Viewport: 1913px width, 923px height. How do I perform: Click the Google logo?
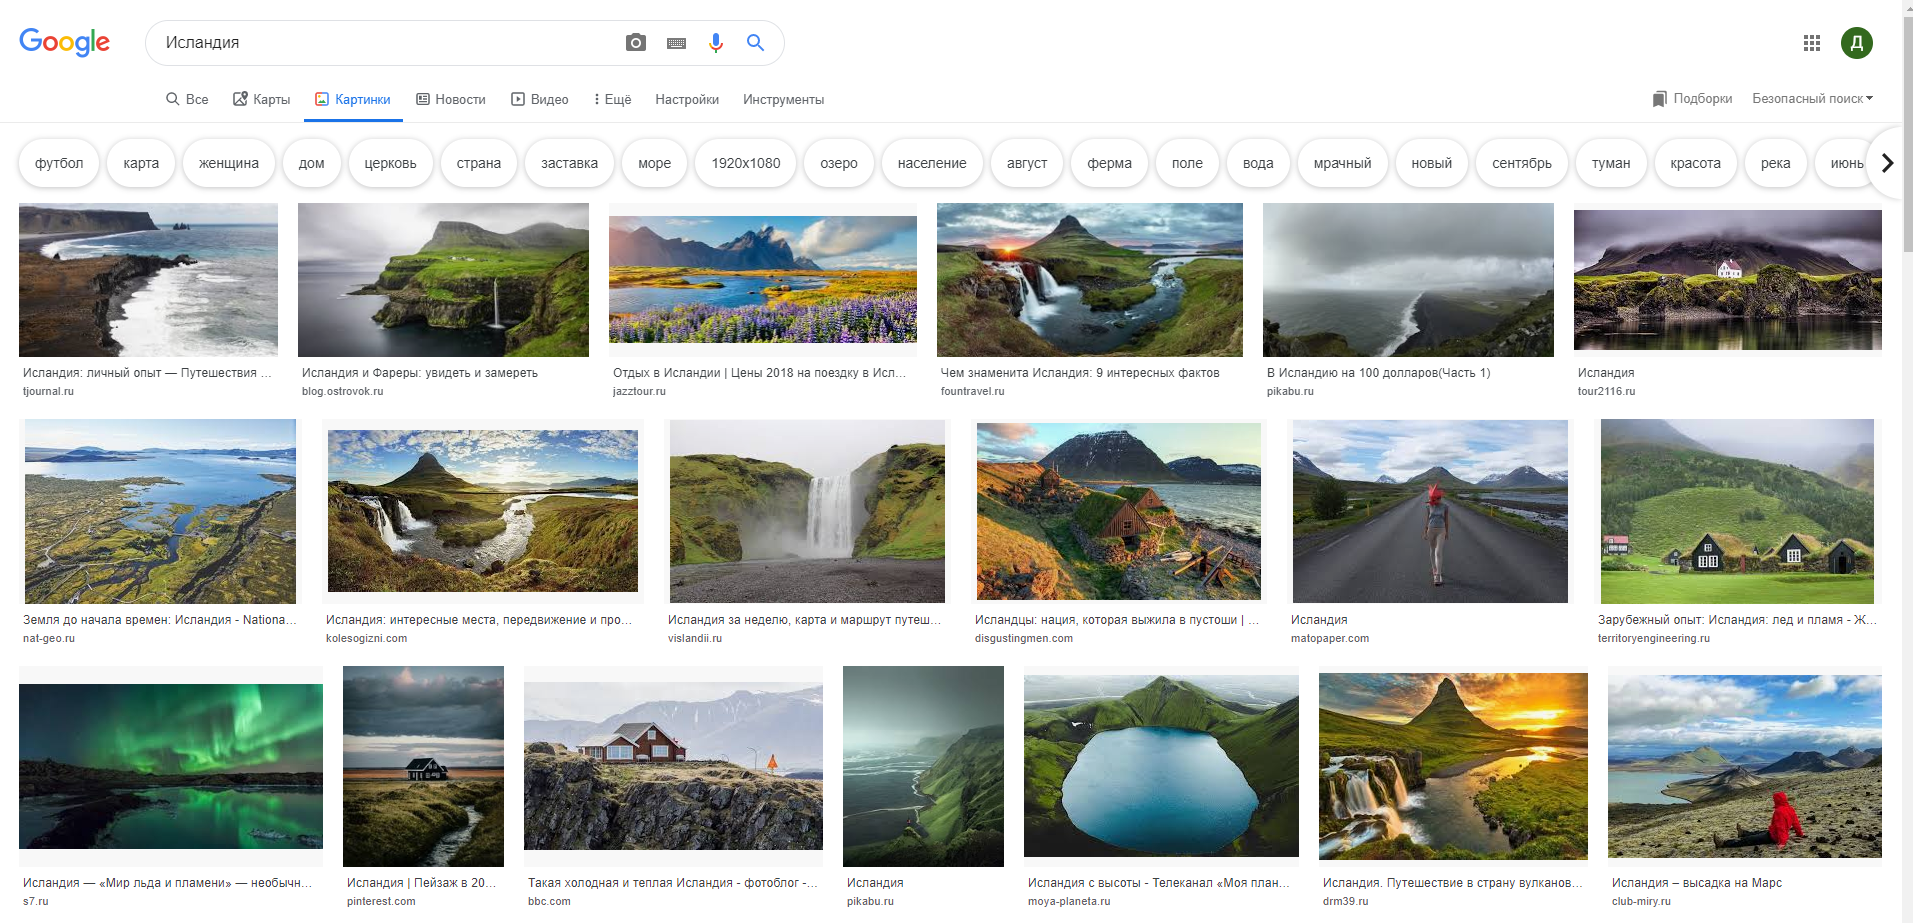[64, 42]
